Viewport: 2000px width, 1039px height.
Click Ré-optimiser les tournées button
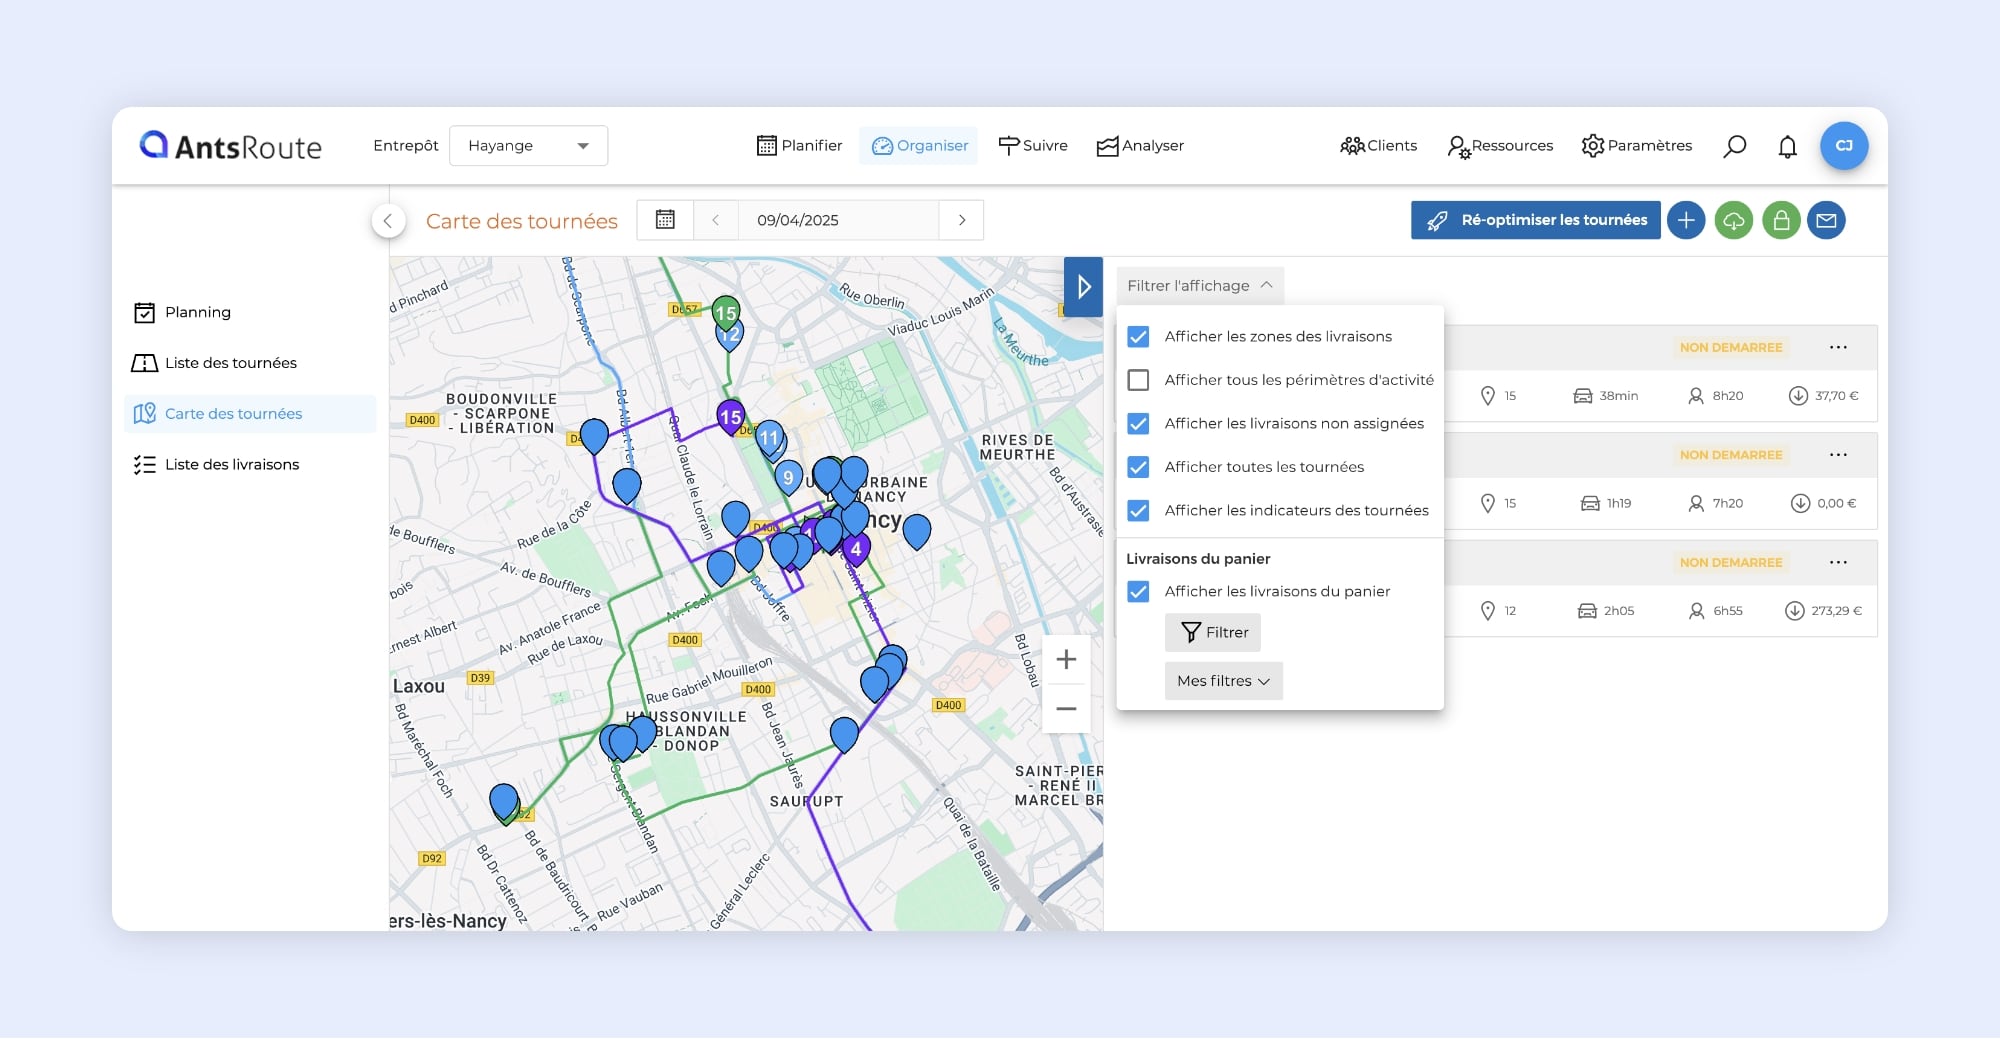(x=1535, y=220)
